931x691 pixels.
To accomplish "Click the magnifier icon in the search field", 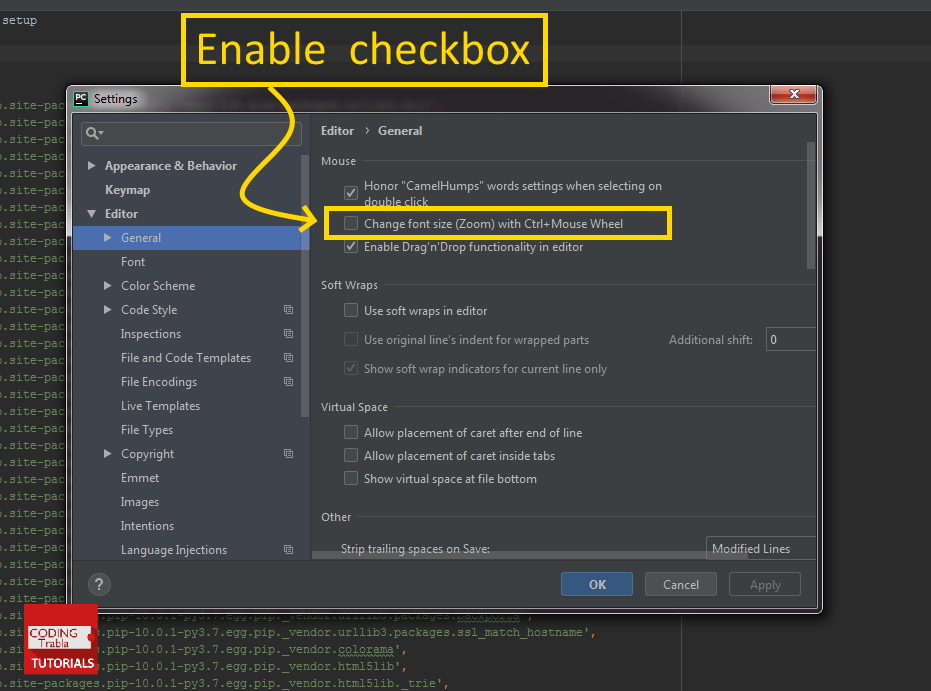I will [x=92, y=132].
